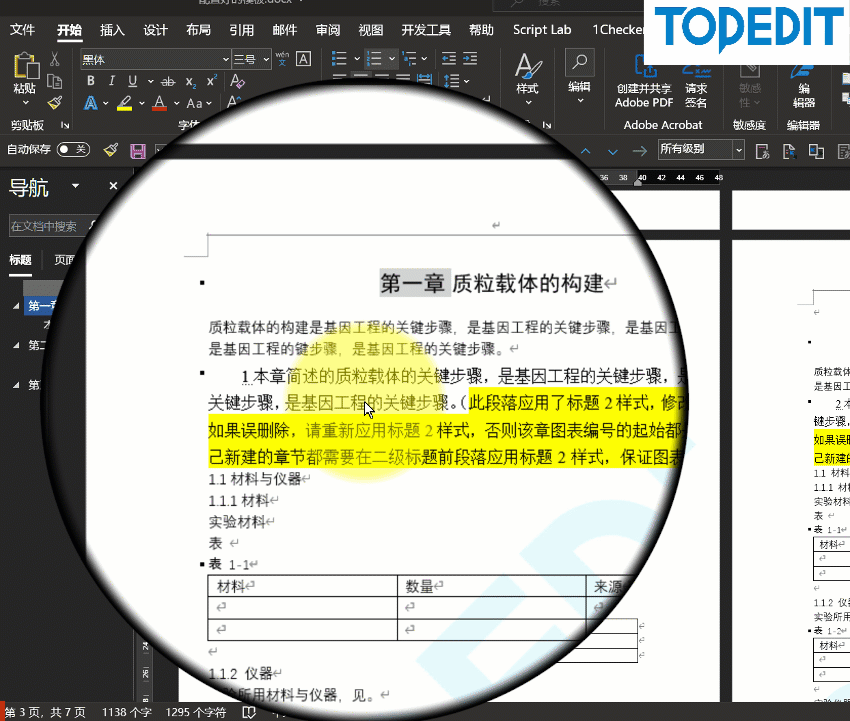The width and height of the screenshot is (850, 721).
Task: Click word count '1138 个字' in status bar
Action: 127,712
